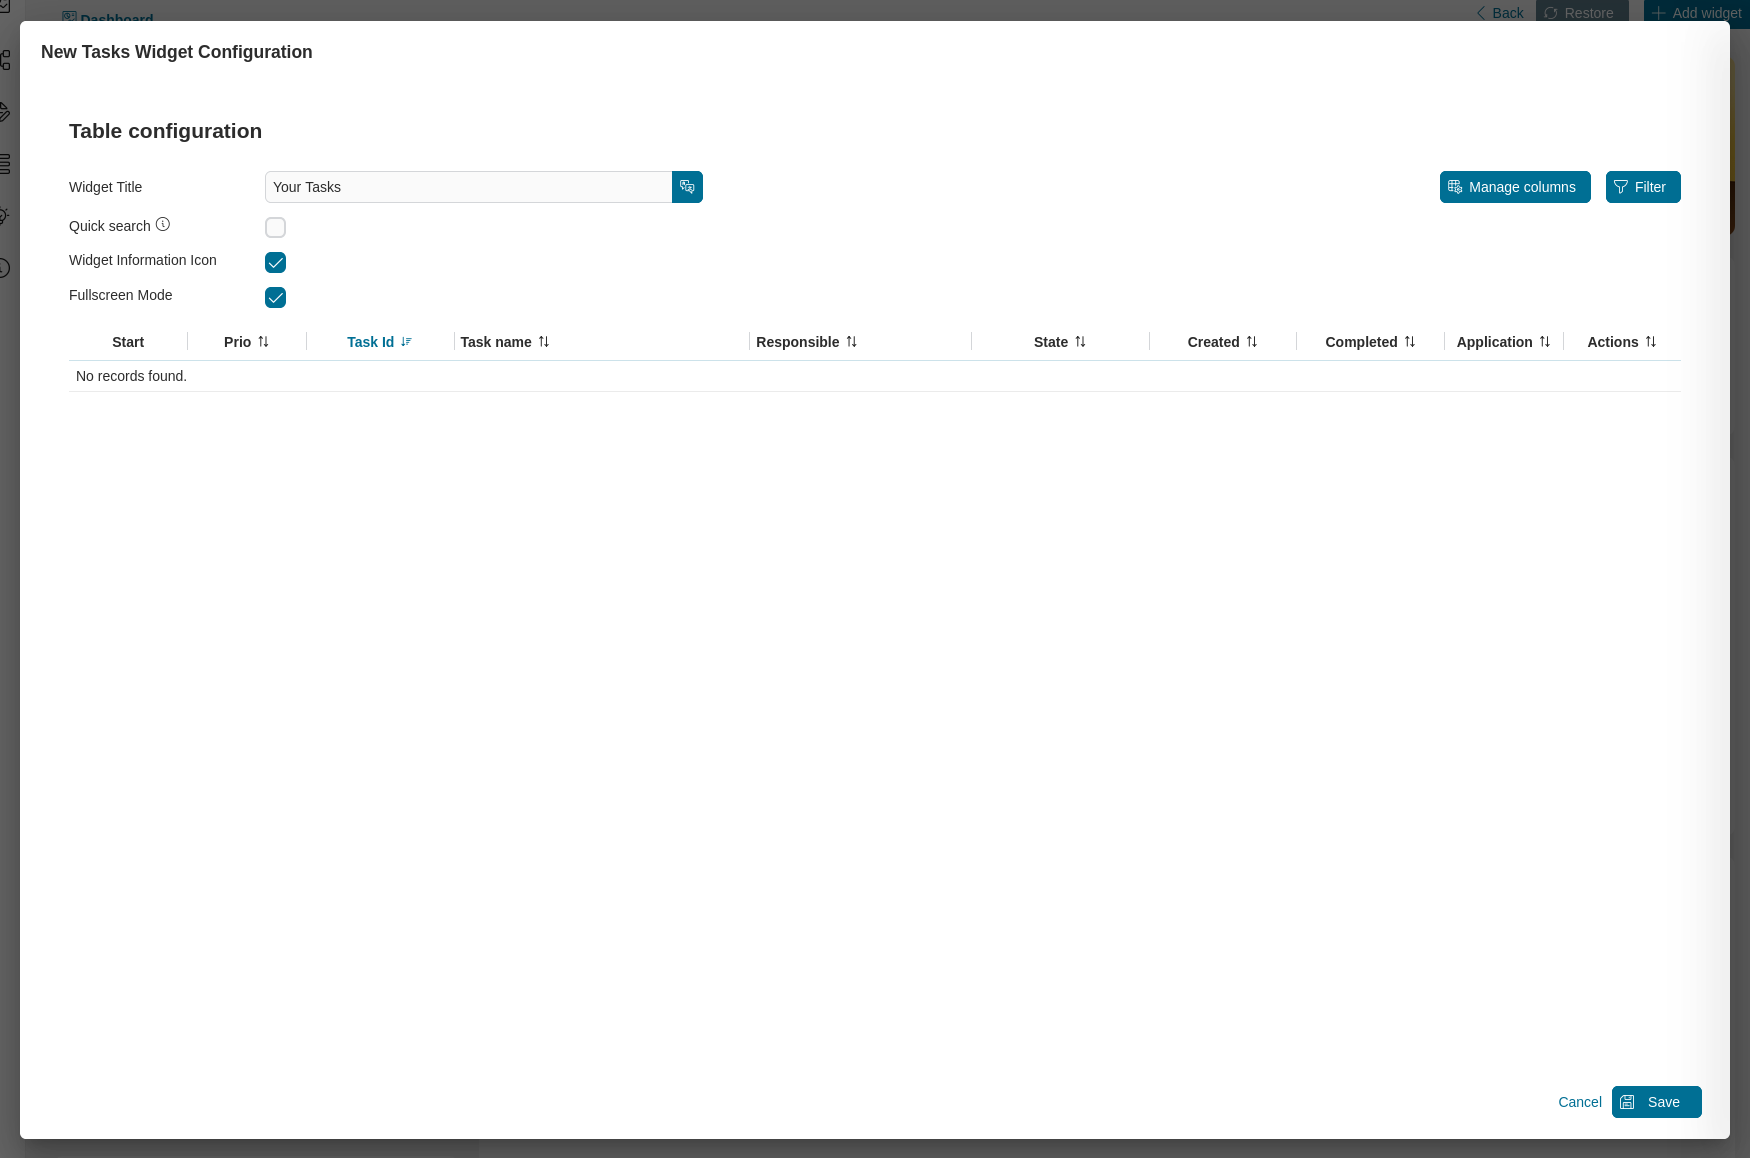The image size is (1750, 1158).
Task: Open Manage columns
Action: (1515, 187)
